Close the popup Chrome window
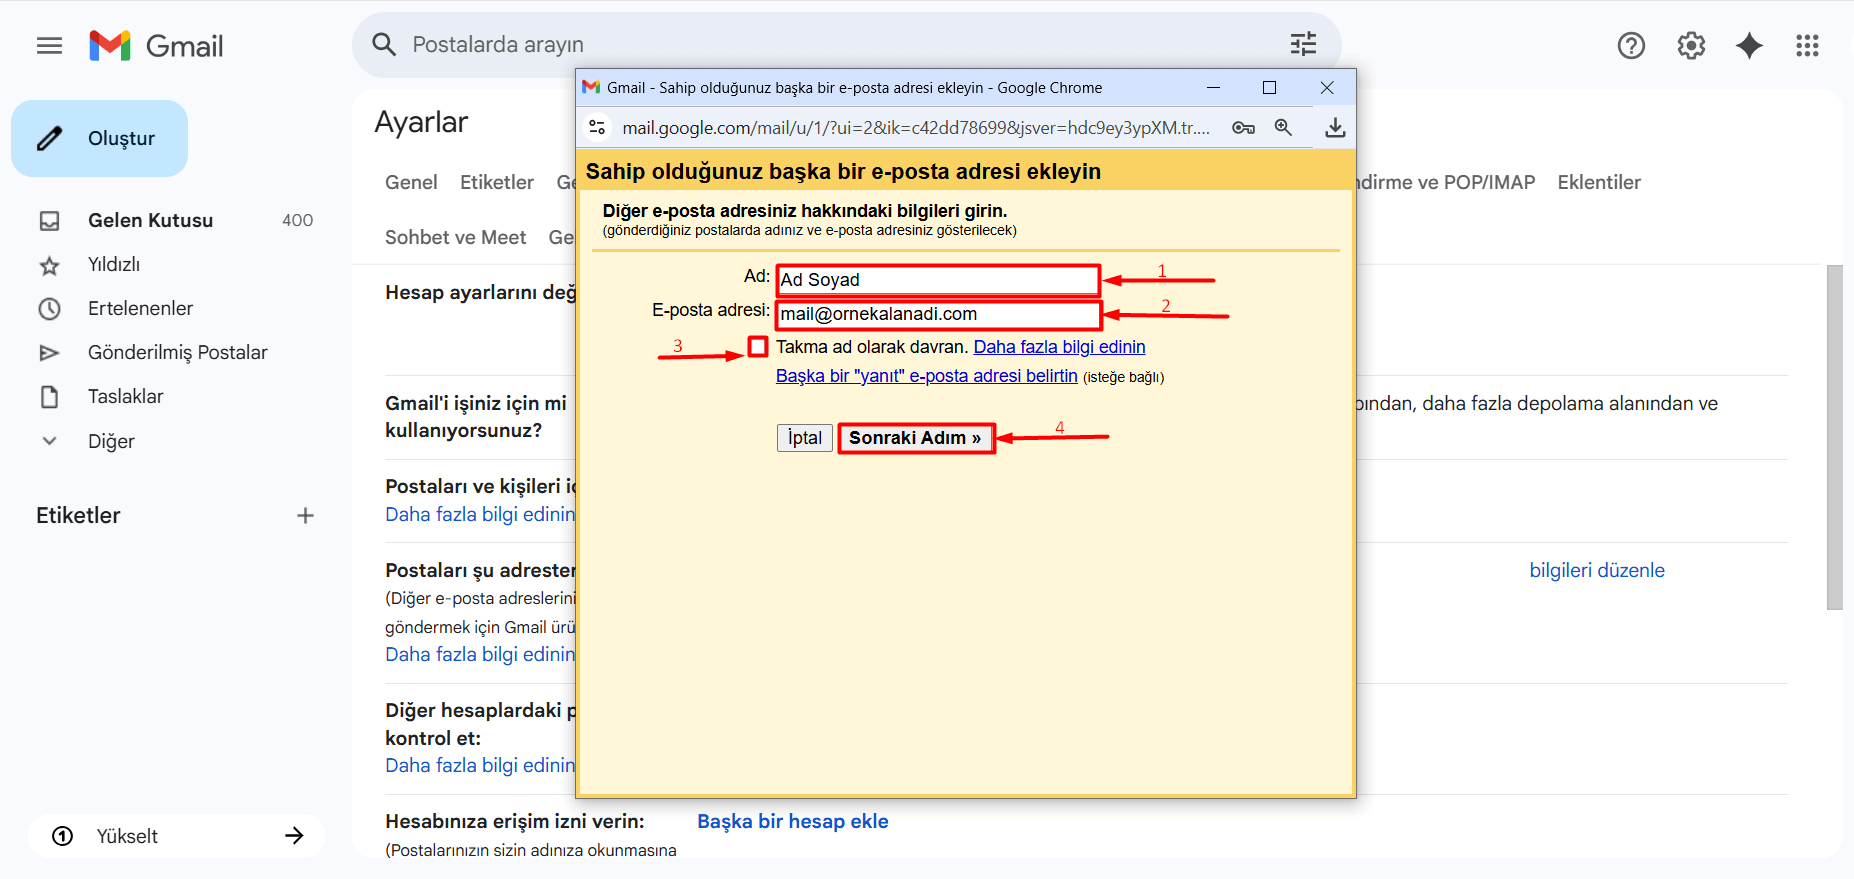The image size is (1854, 879). [x=1327, y=88]
